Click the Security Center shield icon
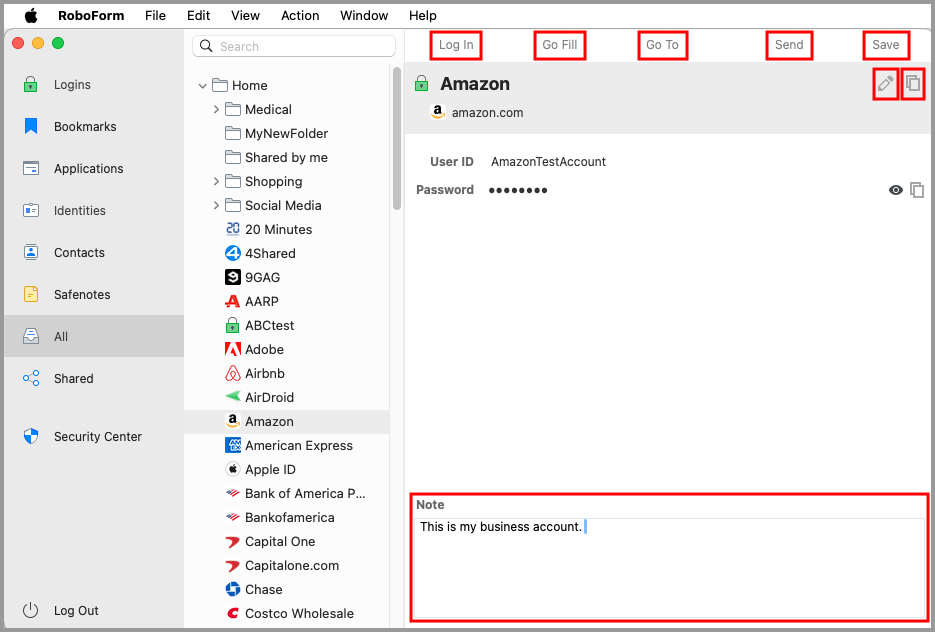The width and height of the screenshot is (935, 632). [30, 436]
